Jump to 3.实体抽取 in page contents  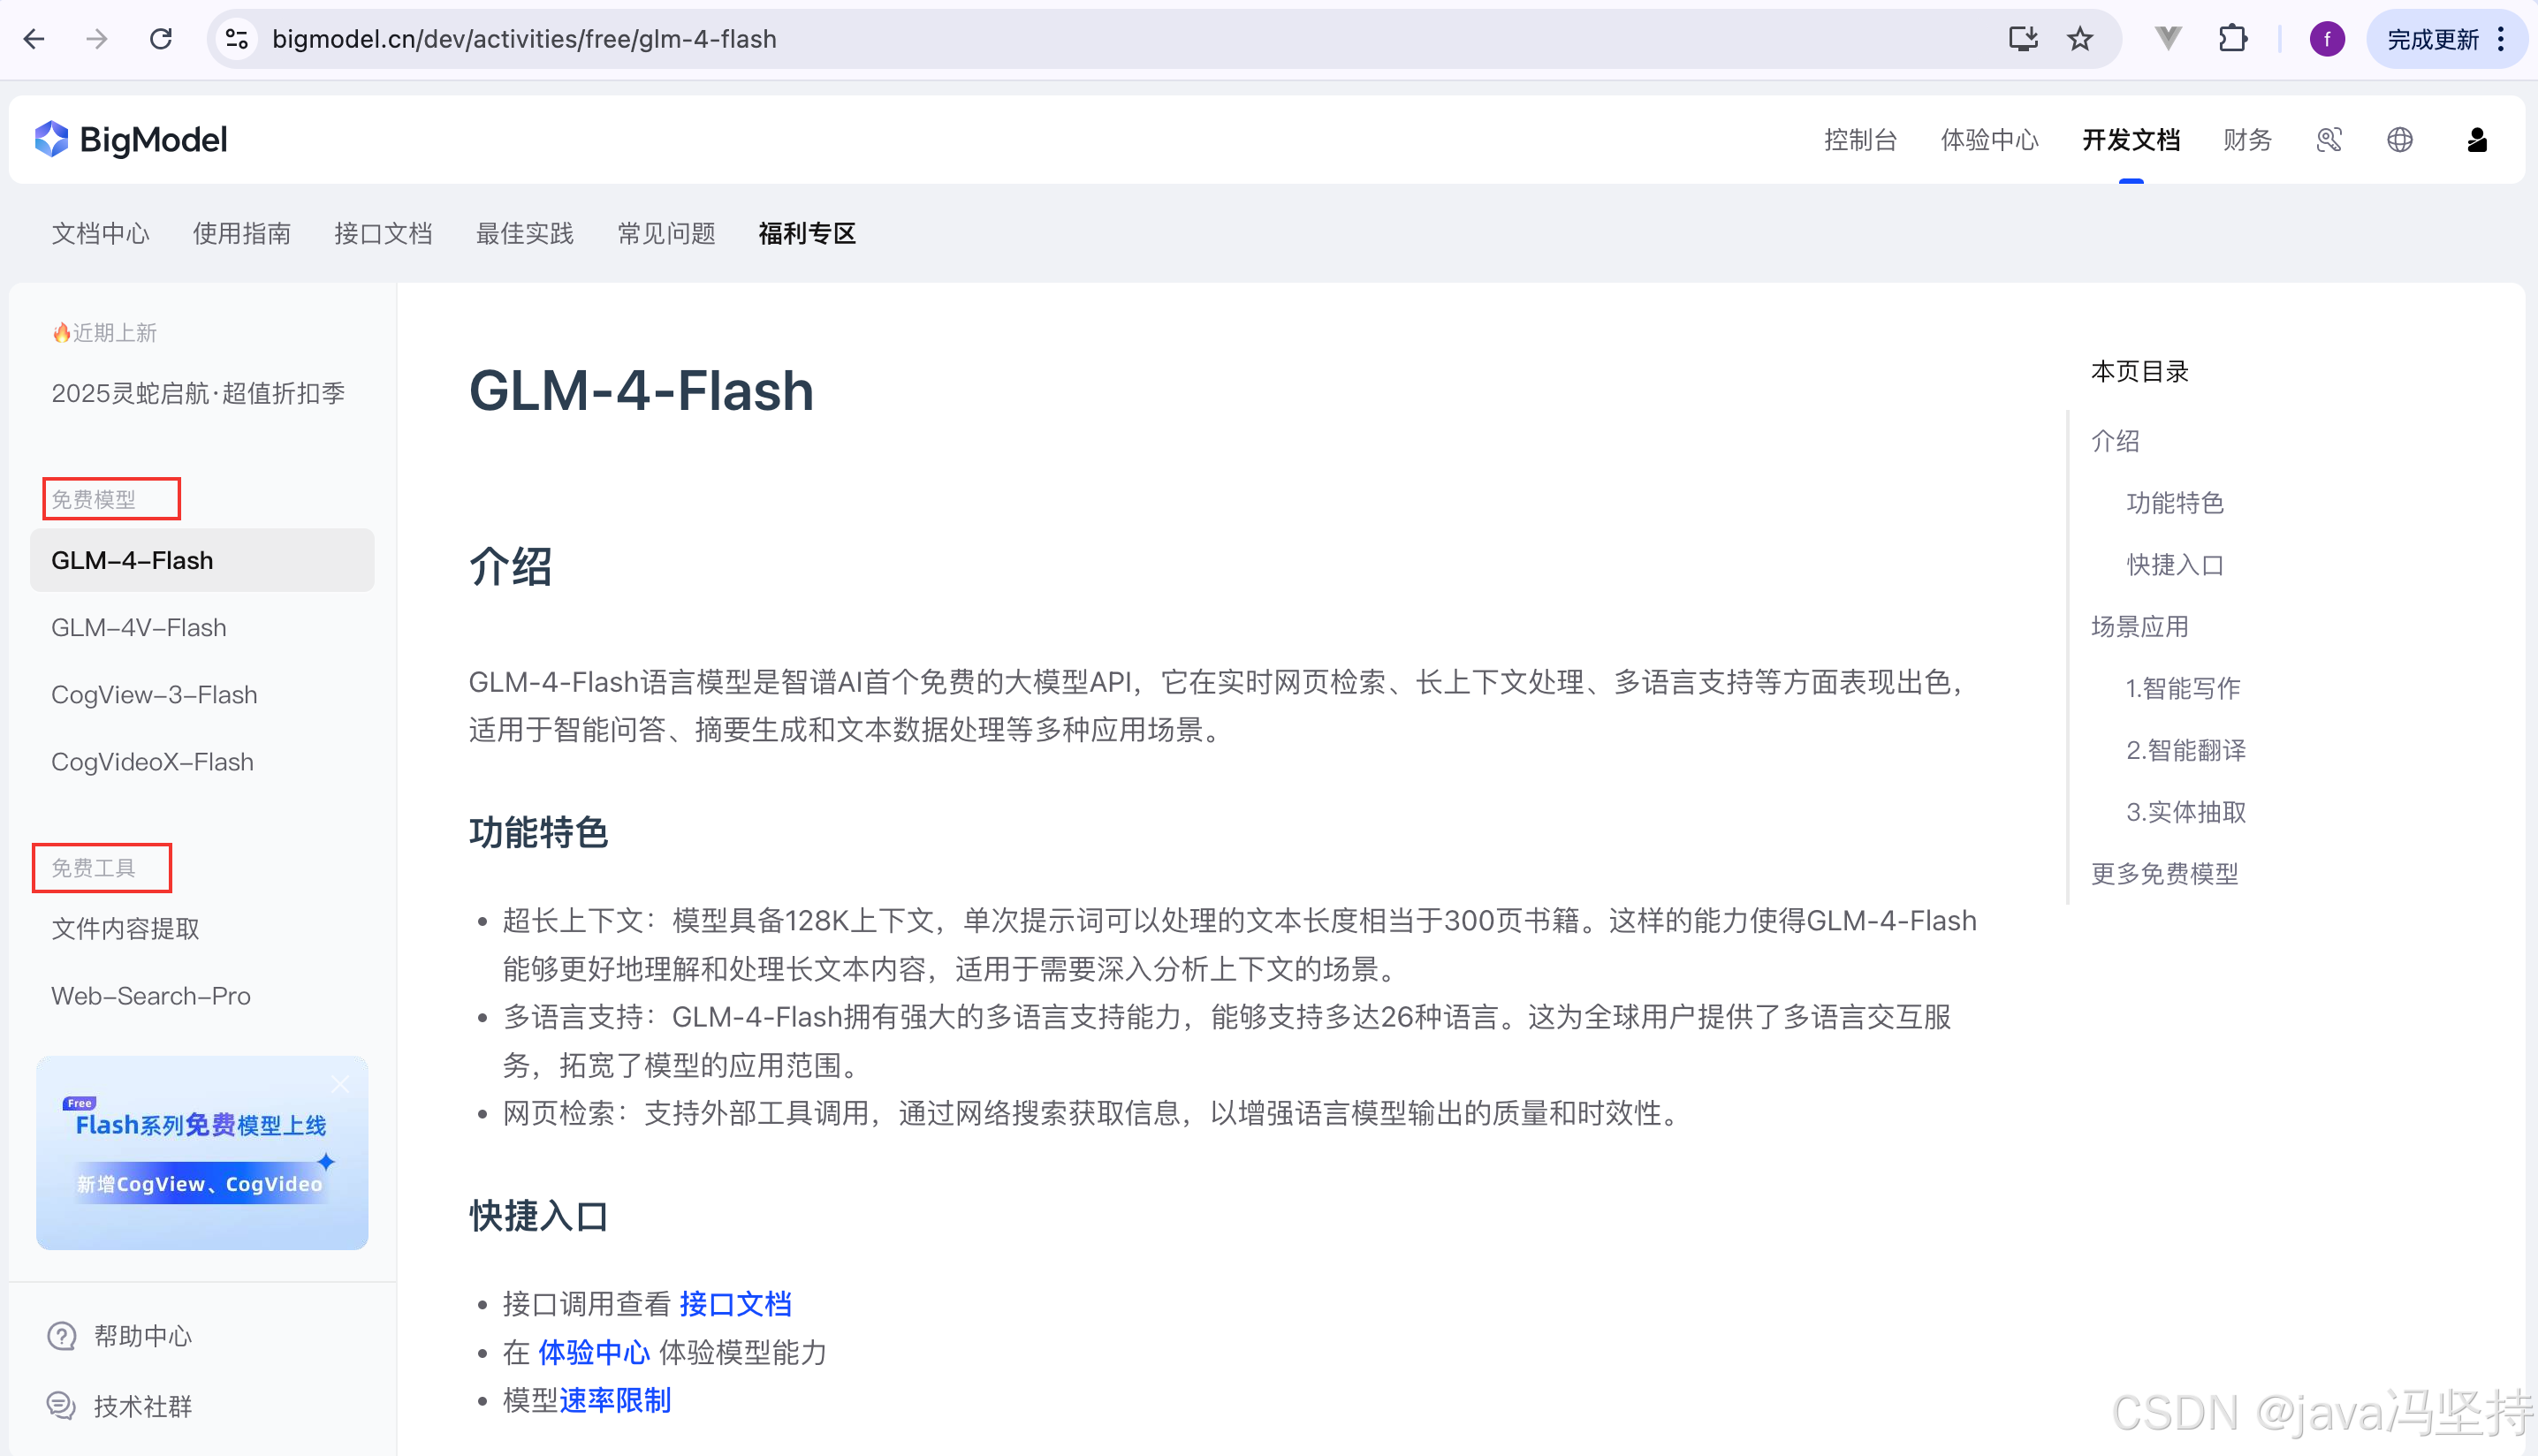(x=2186, y=812)
